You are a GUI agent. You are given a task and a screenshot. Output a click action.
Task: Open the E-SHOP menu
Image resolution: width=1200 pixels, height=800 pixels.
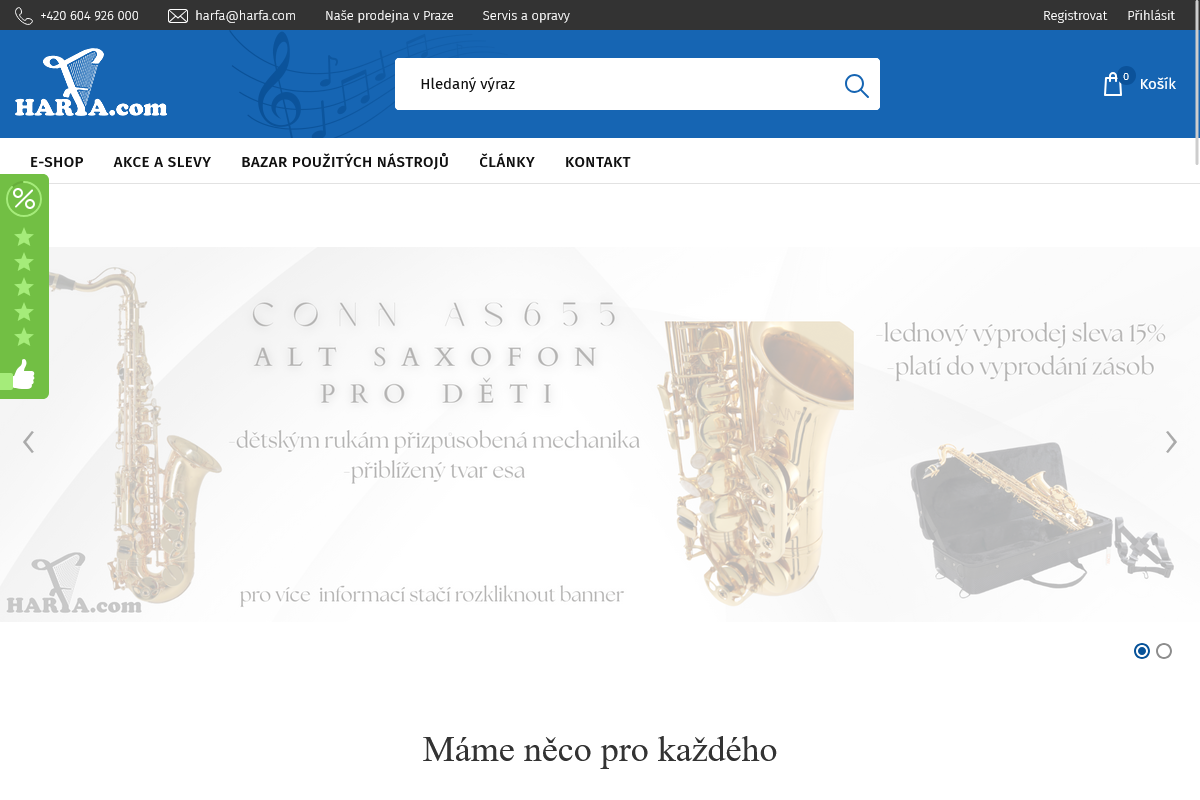(x=57, y=161)
